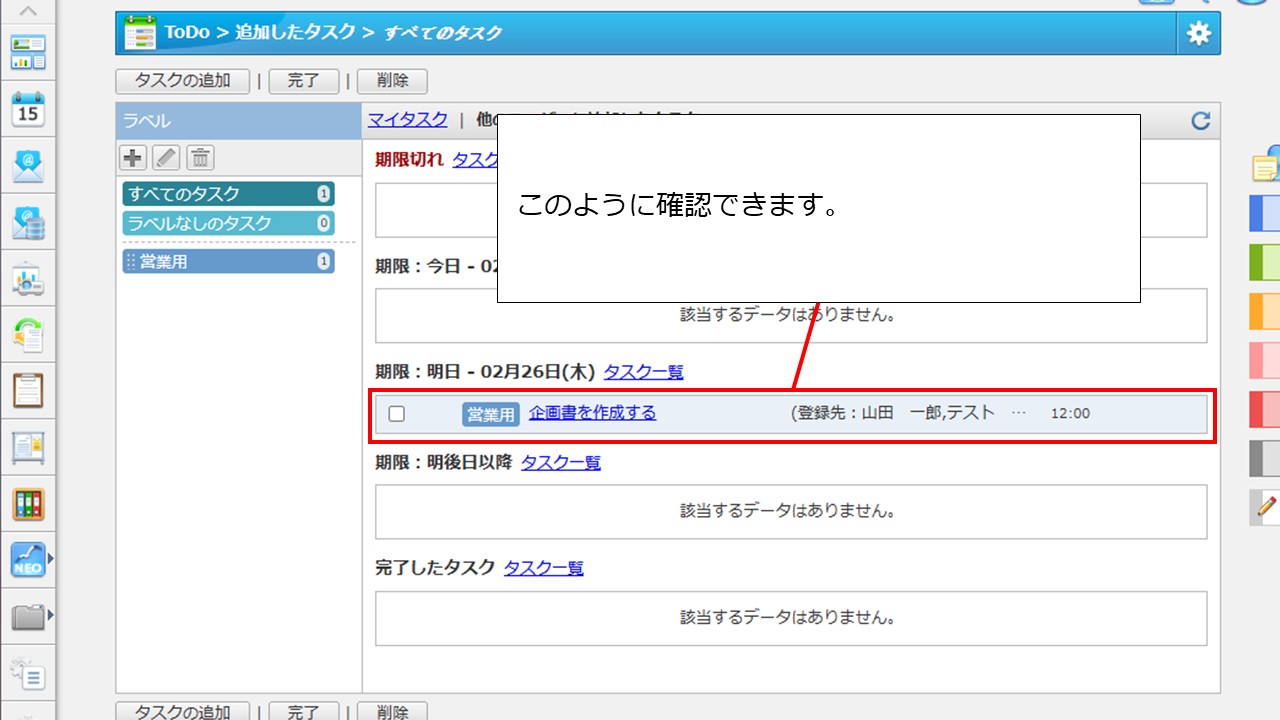Open the ToDo settings gear icon

(x=1198, y=33)
